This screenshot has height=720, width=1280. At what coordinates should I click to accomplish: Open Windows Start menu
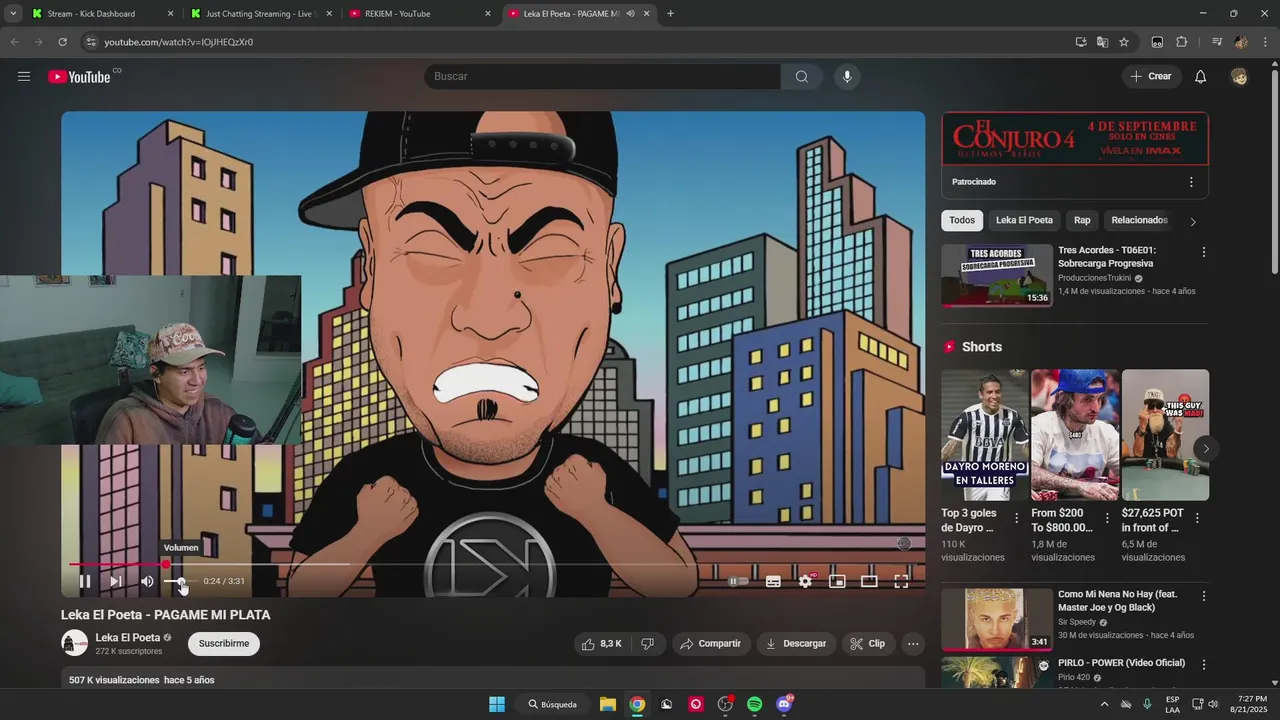click(x=497, y=704)
